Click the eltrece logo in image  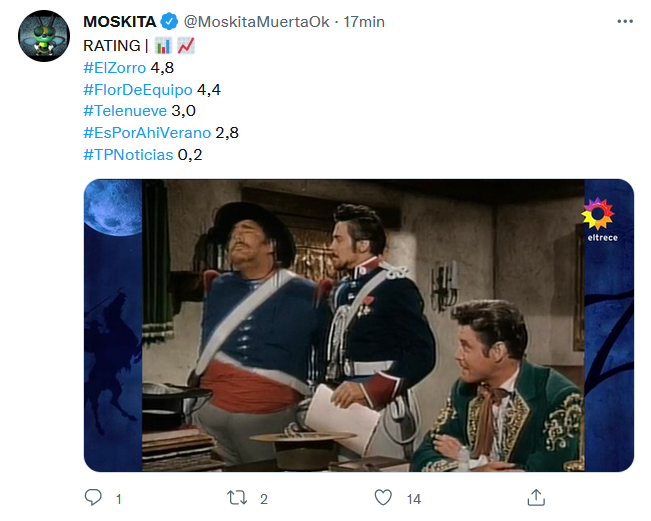(600, 220)
